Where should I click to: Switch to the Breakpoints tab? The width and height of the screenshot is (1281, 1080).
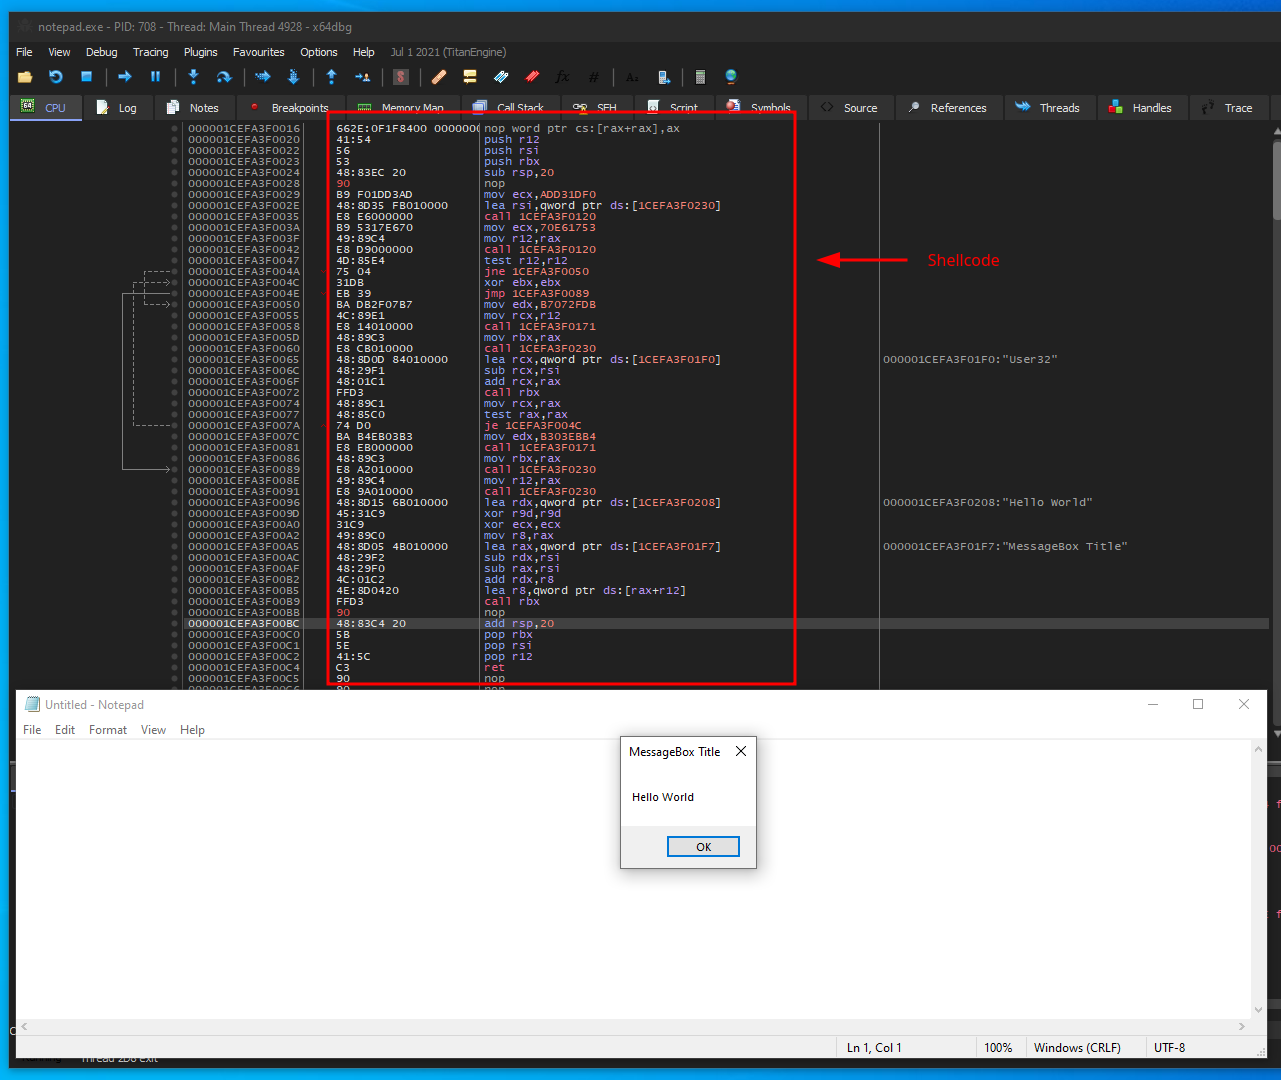coord(288,108)
